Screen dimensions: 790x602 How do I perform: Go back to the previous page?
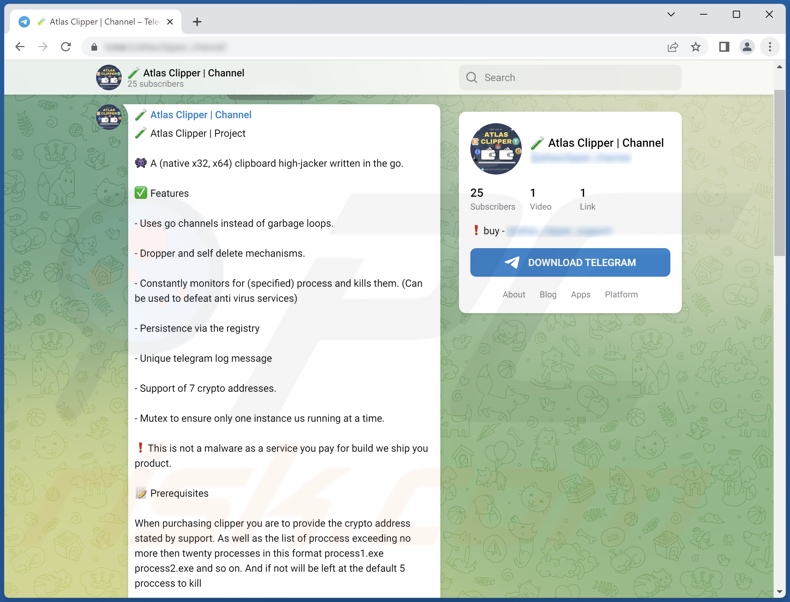pyautogui.click(x=20, y=47)
